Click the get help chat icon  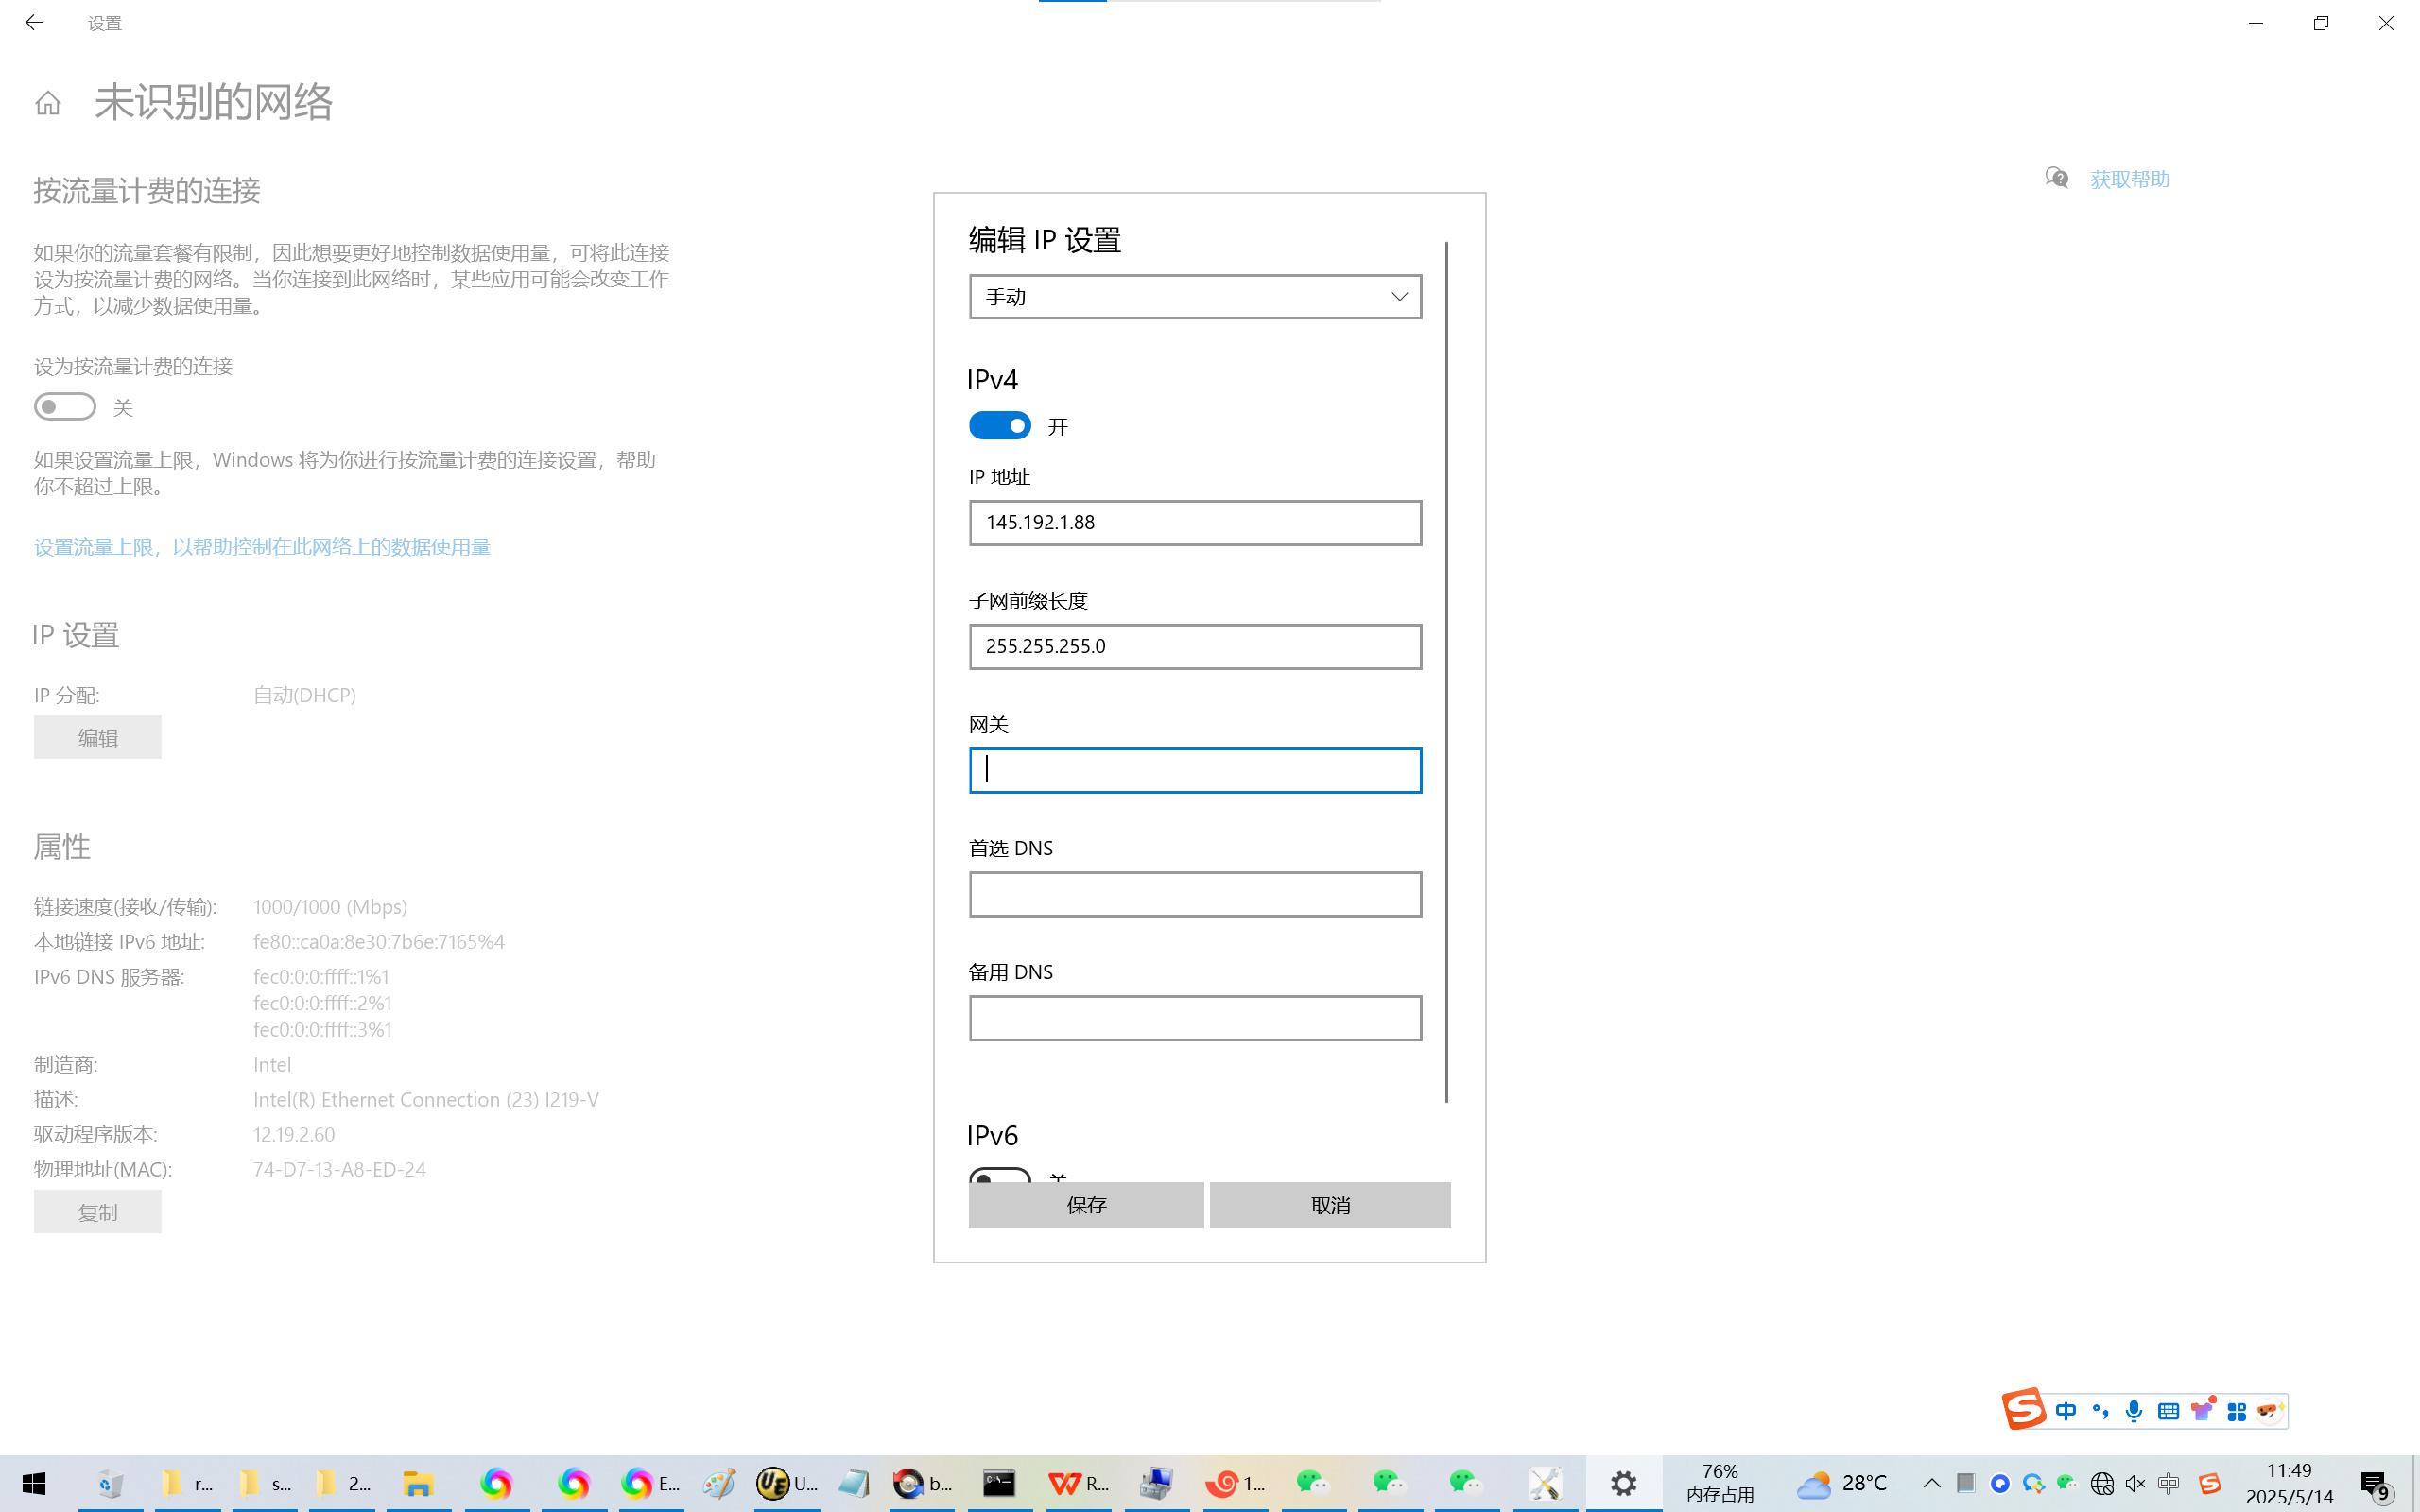(x=2056, y=178)
